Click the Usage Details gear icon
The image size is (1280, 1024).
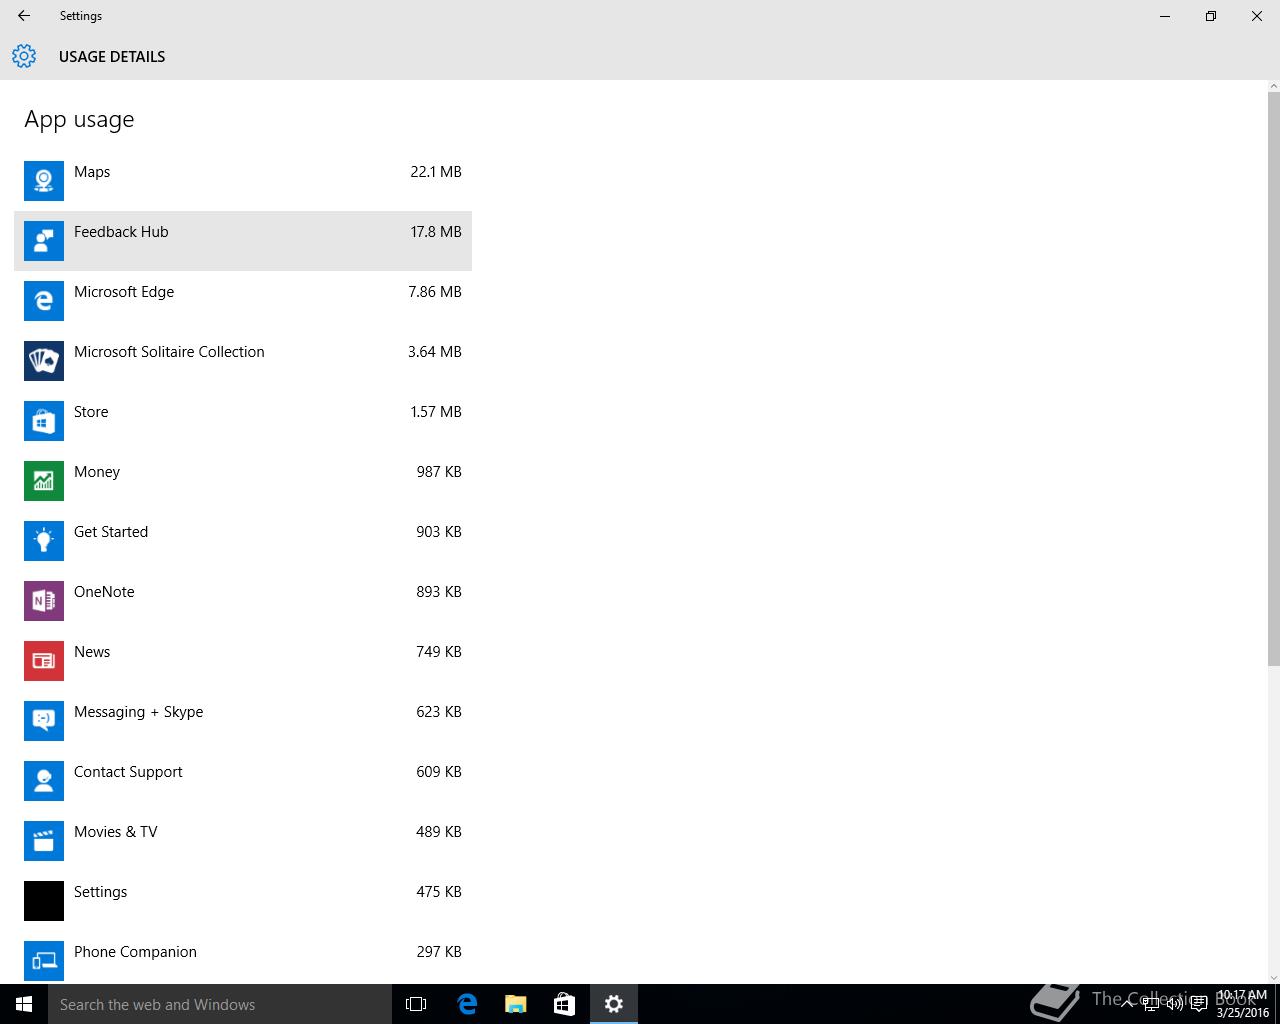tap(24, 56)
